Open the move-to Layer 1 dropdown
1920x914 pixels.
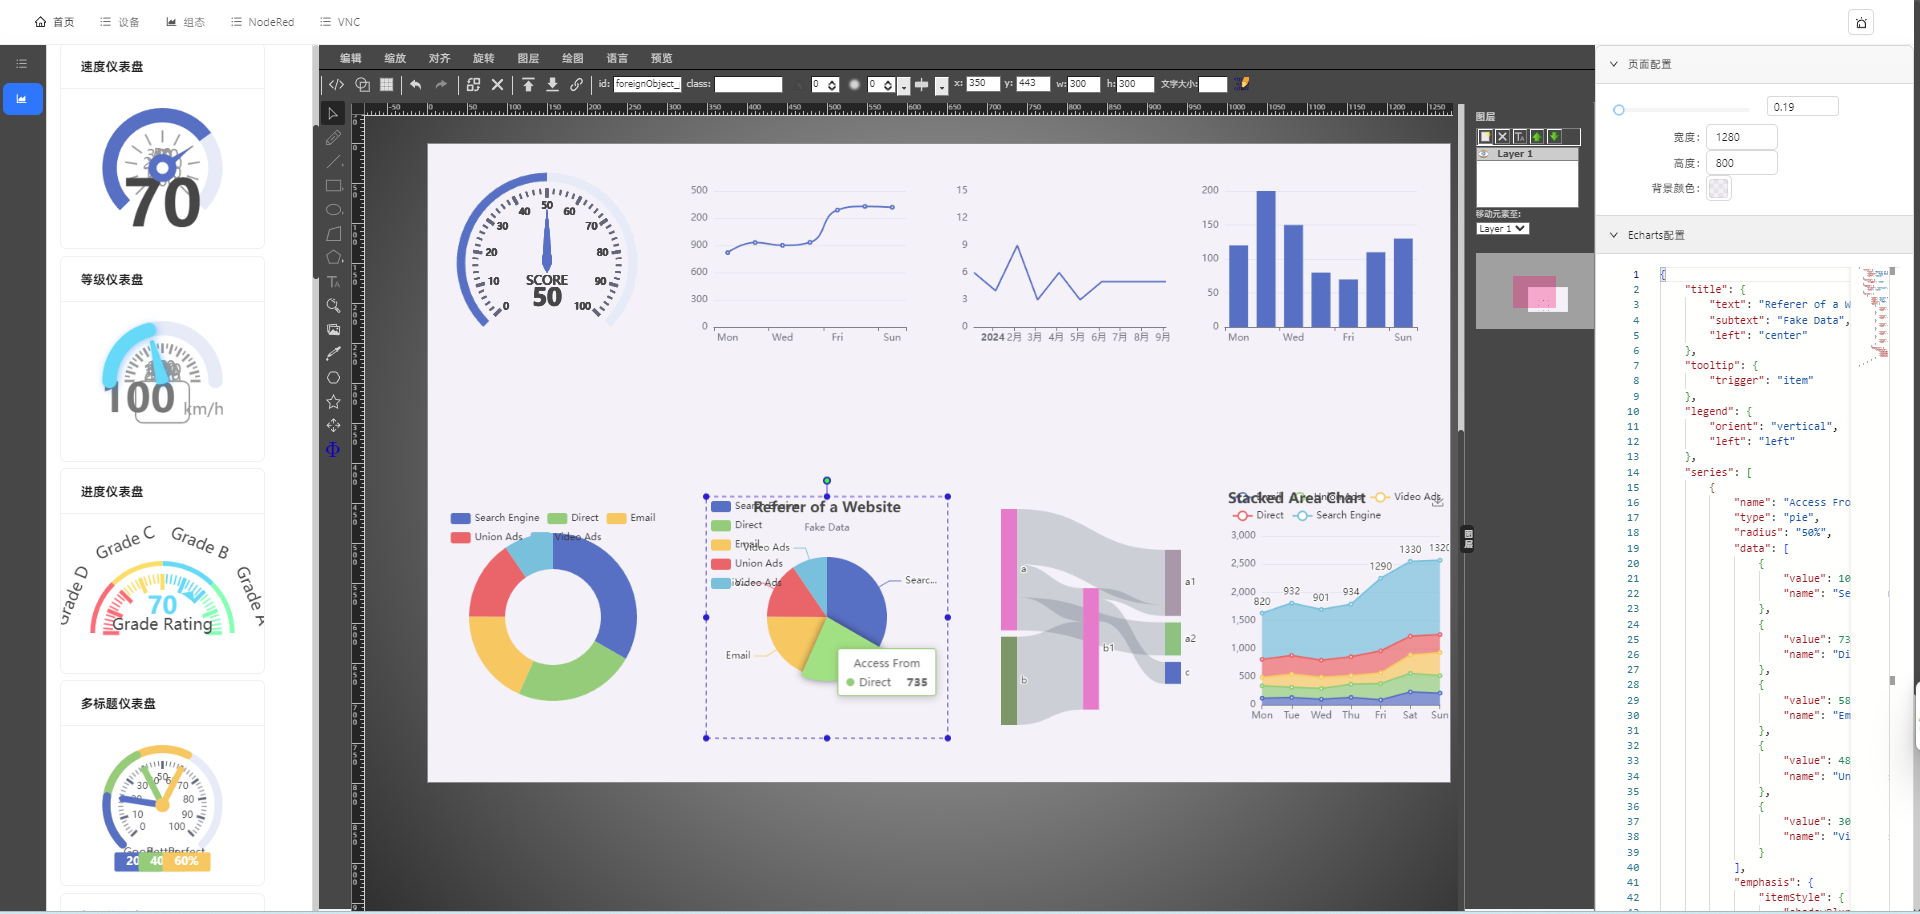point(1502,229)
